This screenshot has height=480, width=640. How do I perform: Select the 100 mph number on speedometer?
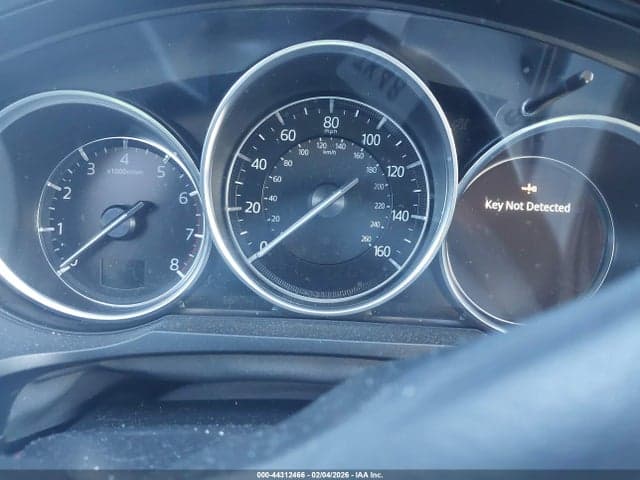[x=371, y=140]
